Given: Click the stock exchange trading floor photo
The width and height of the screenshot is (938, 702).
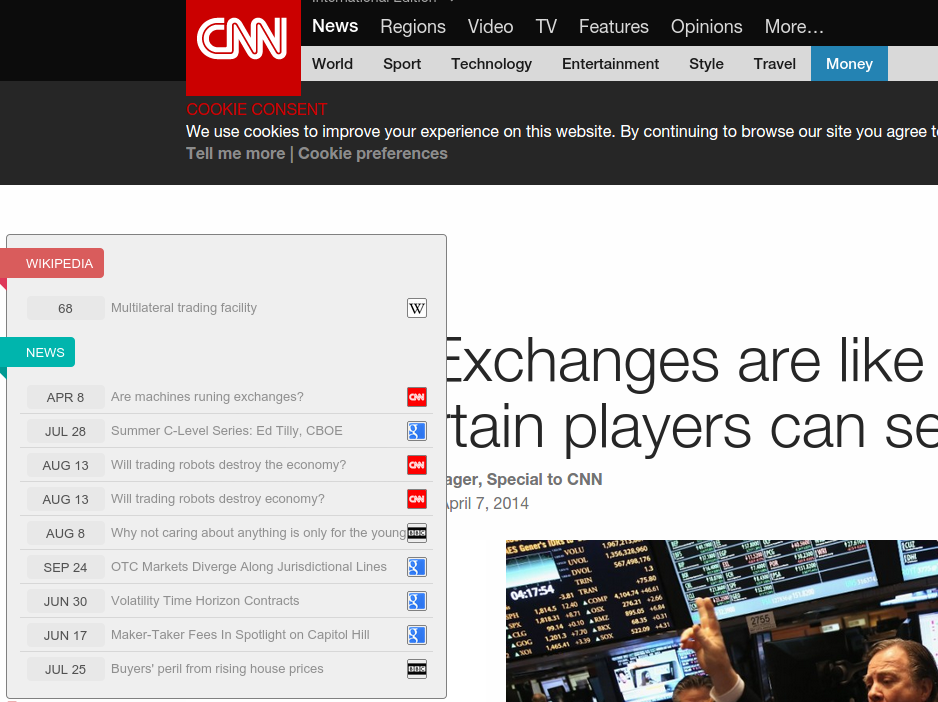Looking at the screenshot, I should (x=721, y=620).
